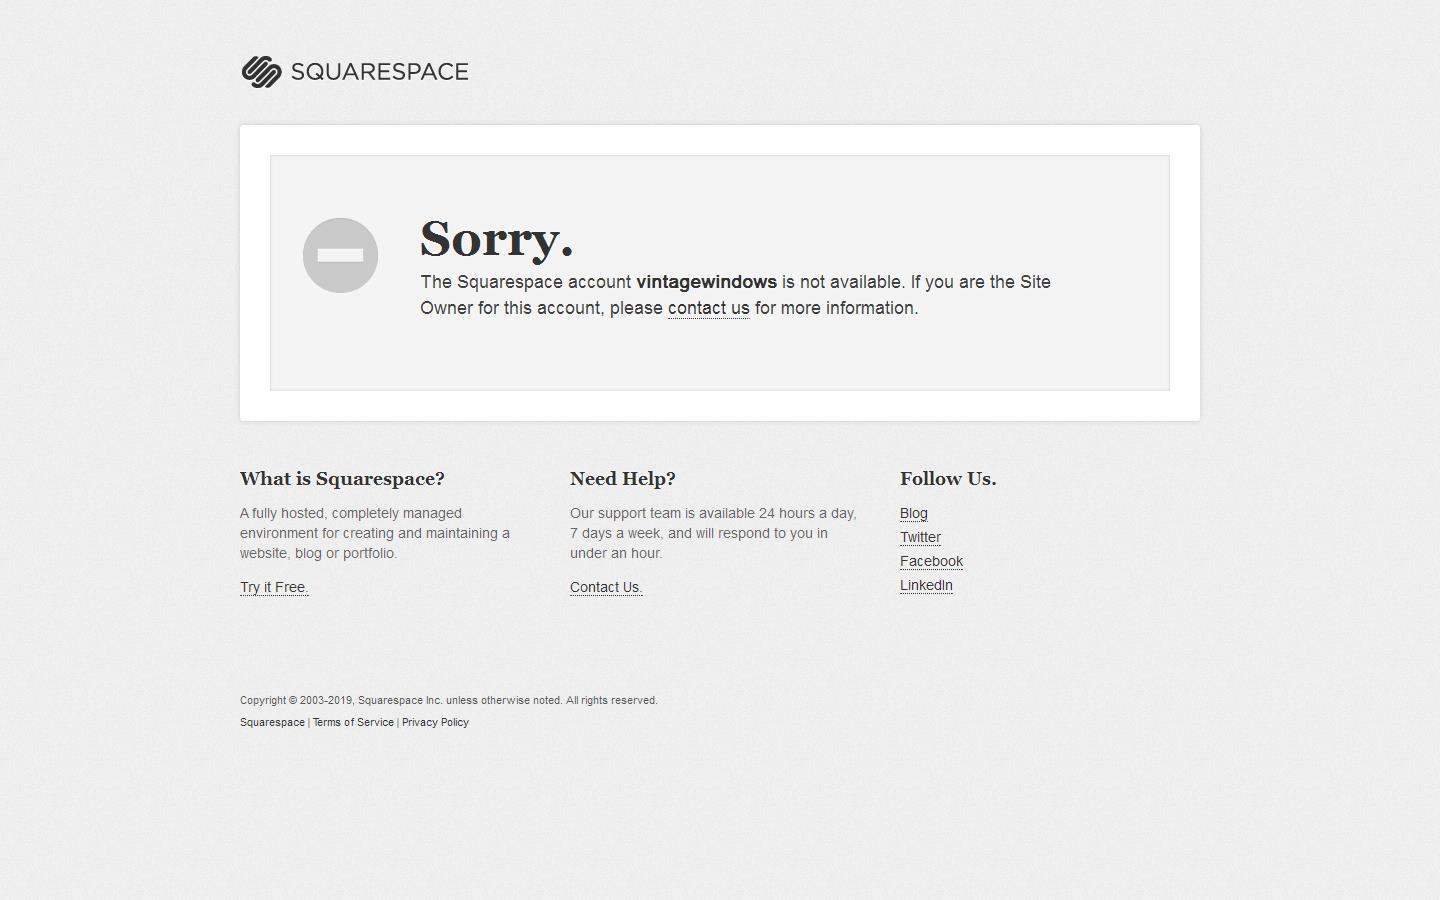
Task: Click the support team availability paragraph
Action: point(712,533)
